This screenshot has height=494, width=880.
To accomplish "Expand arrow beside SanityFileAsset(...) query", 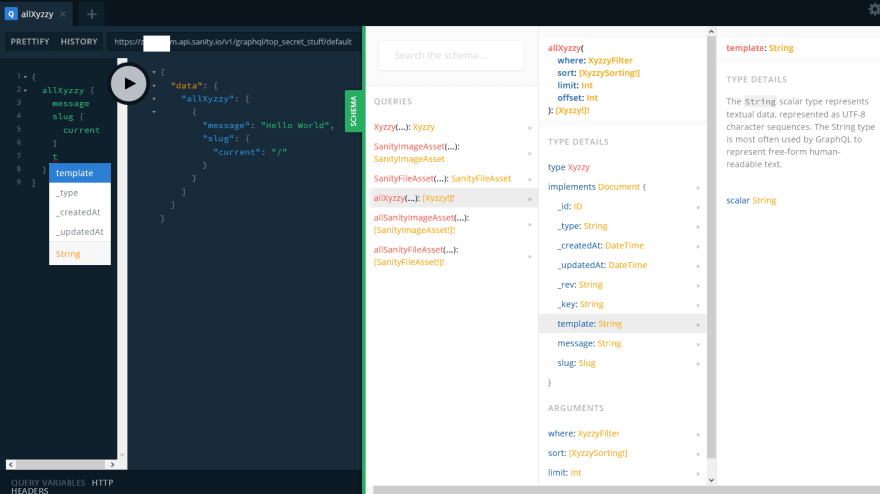I will [x=530, y=179].
